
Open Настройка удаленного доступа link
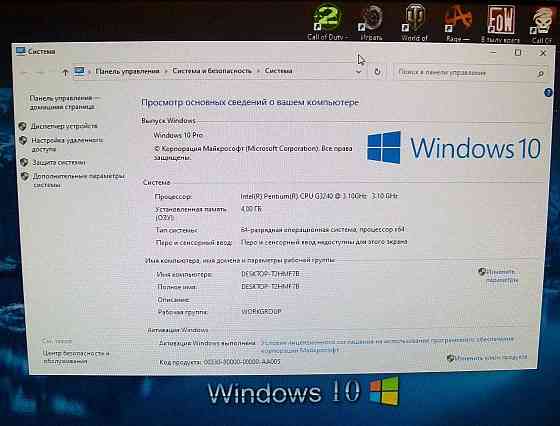67,145
